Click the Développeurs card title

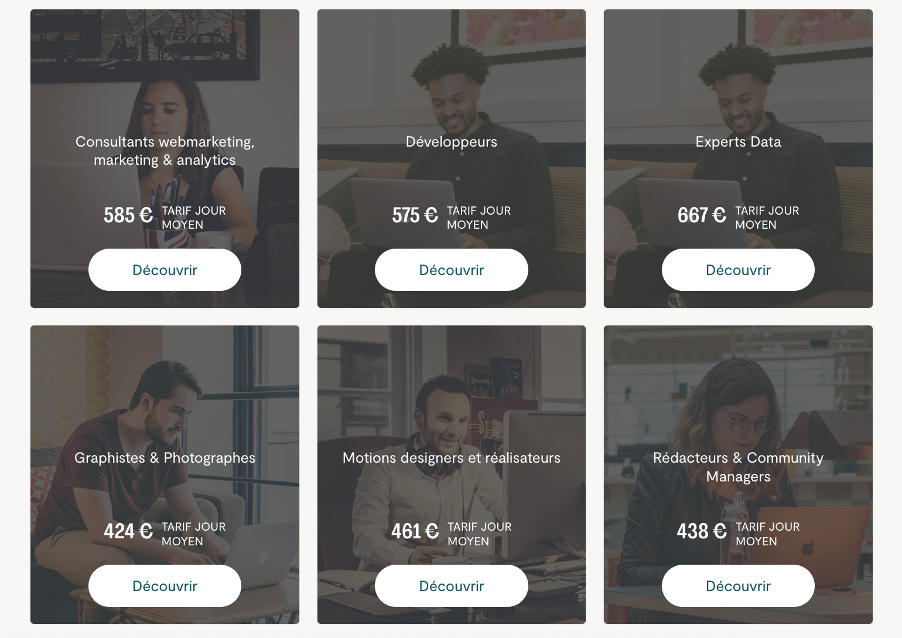point(451,142)
